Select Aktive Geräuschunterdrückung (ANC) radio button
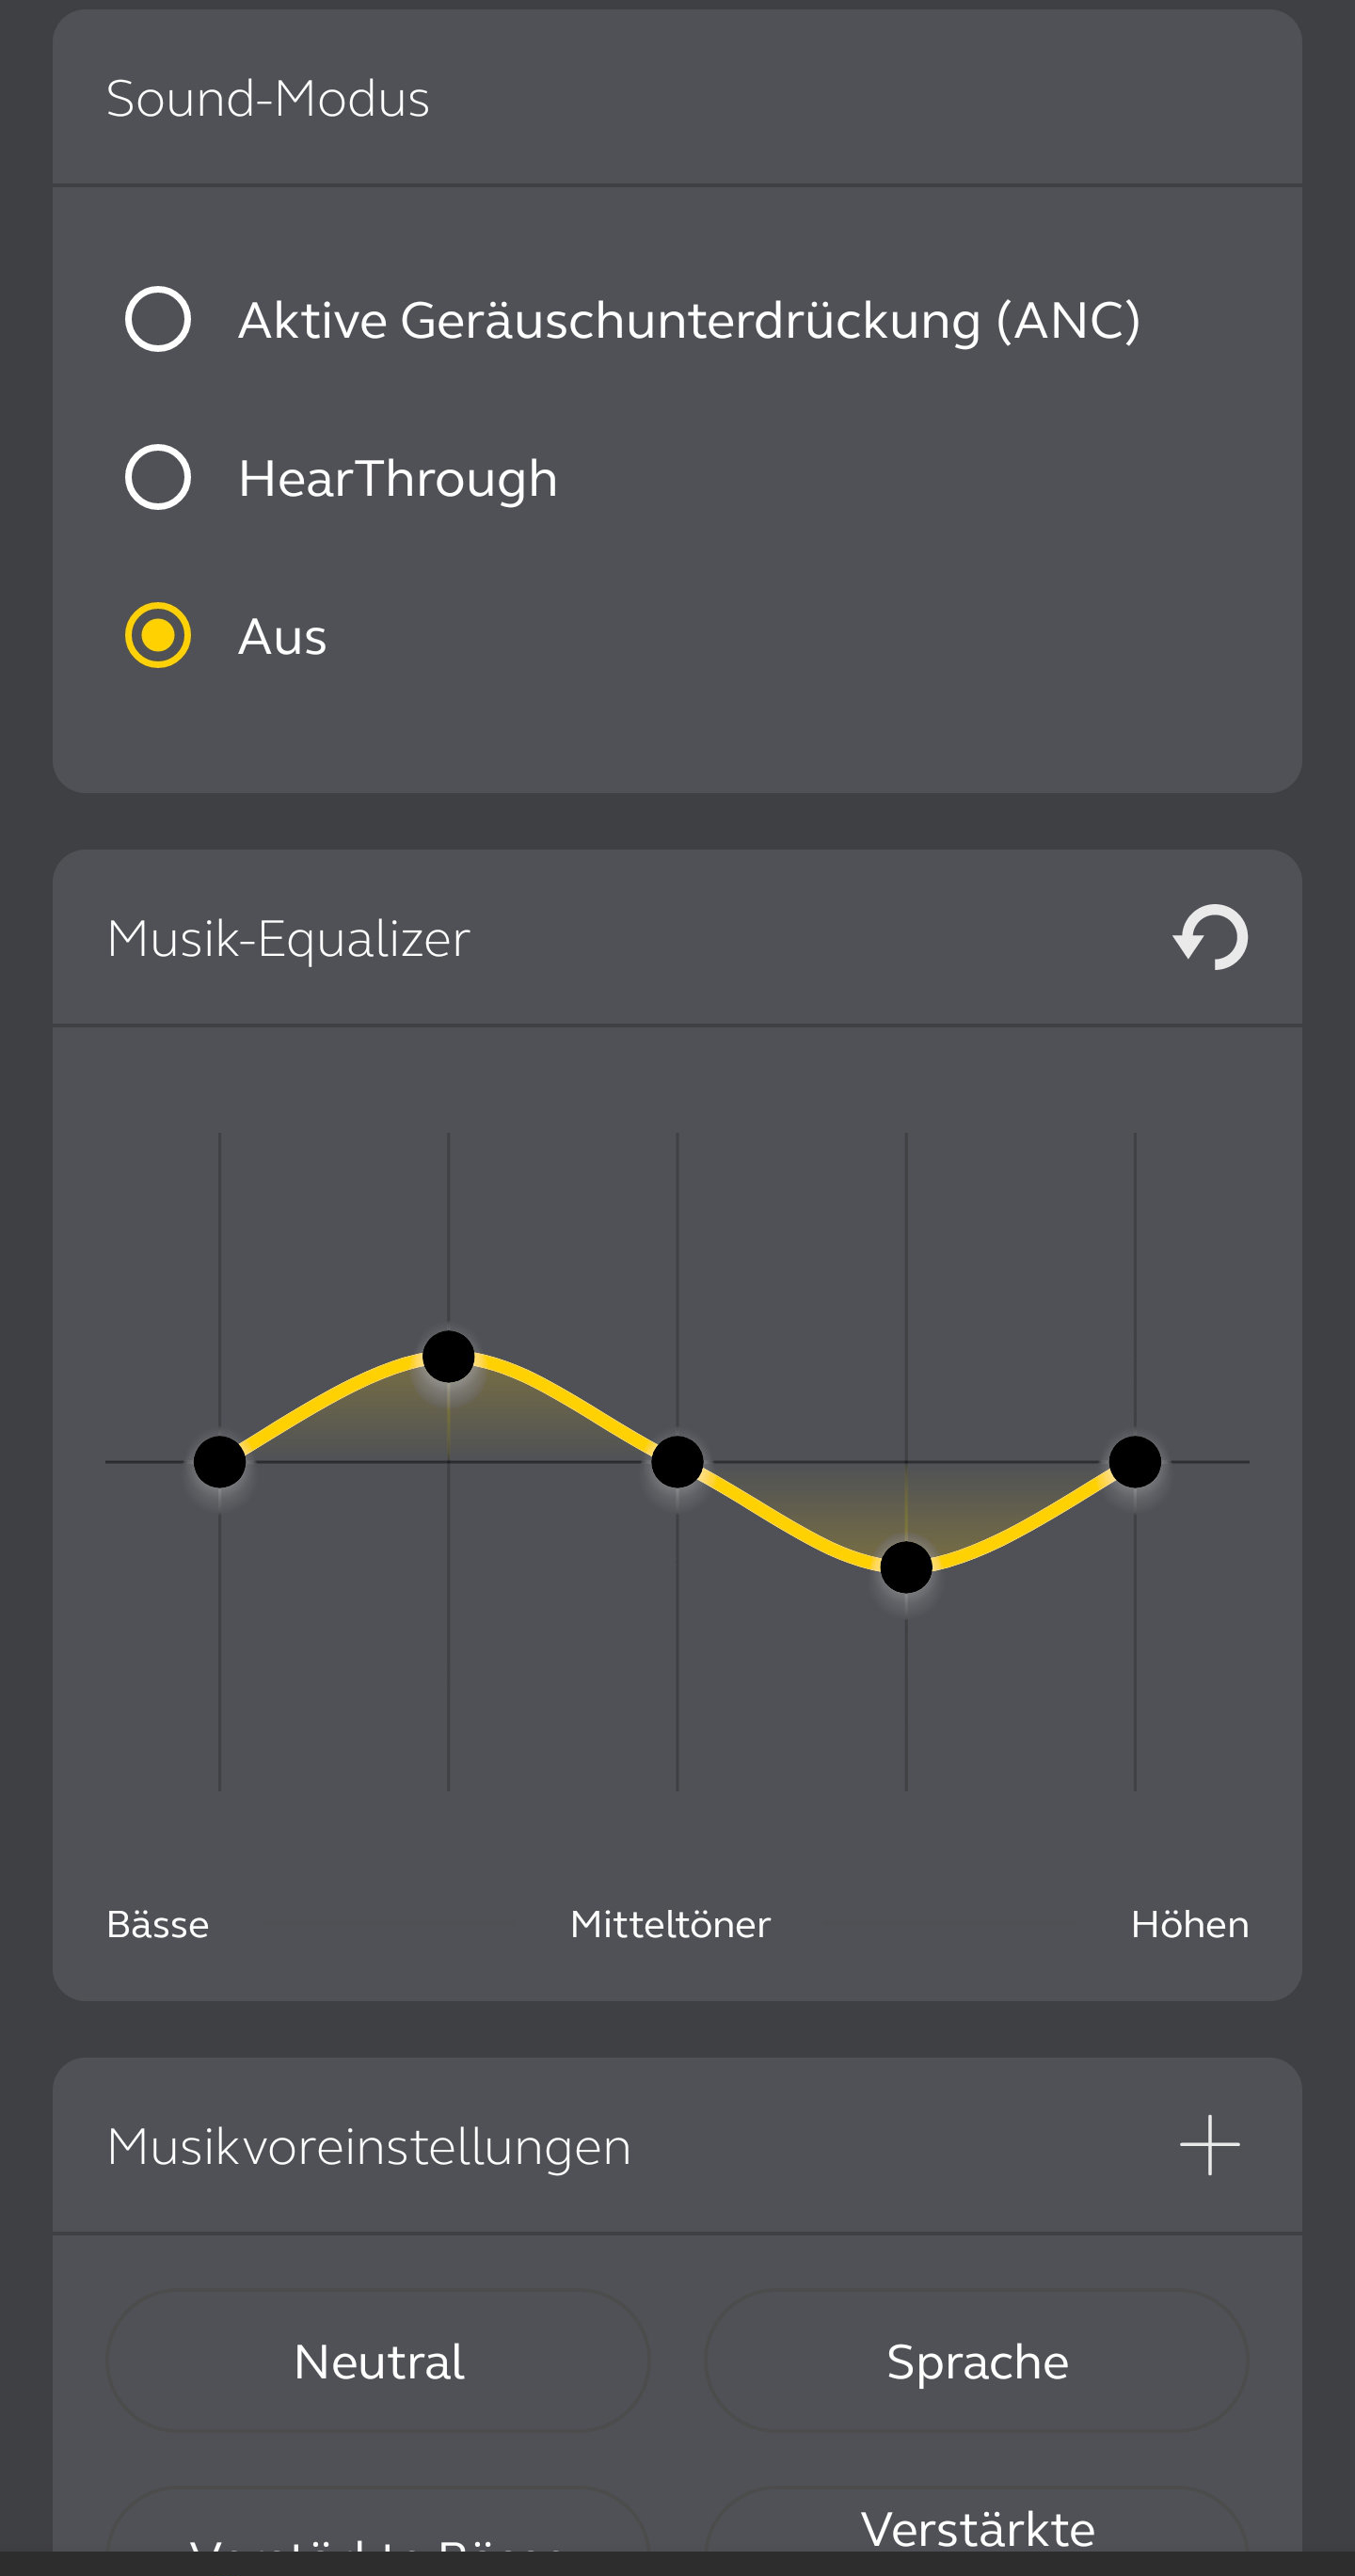The image size is (1355, 2576). click(158, 319)
